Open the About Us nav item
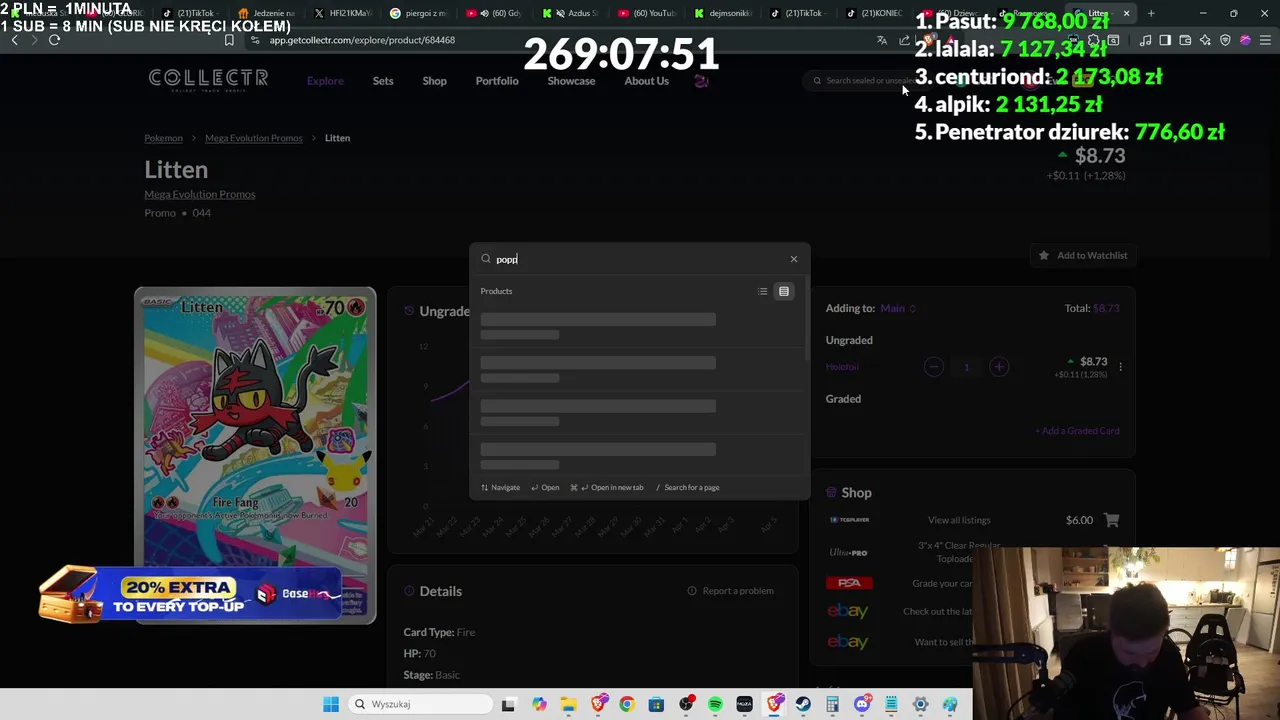1280x720 pixels. [x=646, y=81]
